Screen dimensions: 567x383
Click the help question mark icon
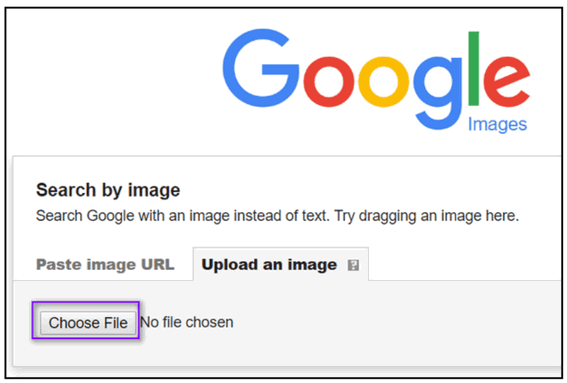pos(353,265)
